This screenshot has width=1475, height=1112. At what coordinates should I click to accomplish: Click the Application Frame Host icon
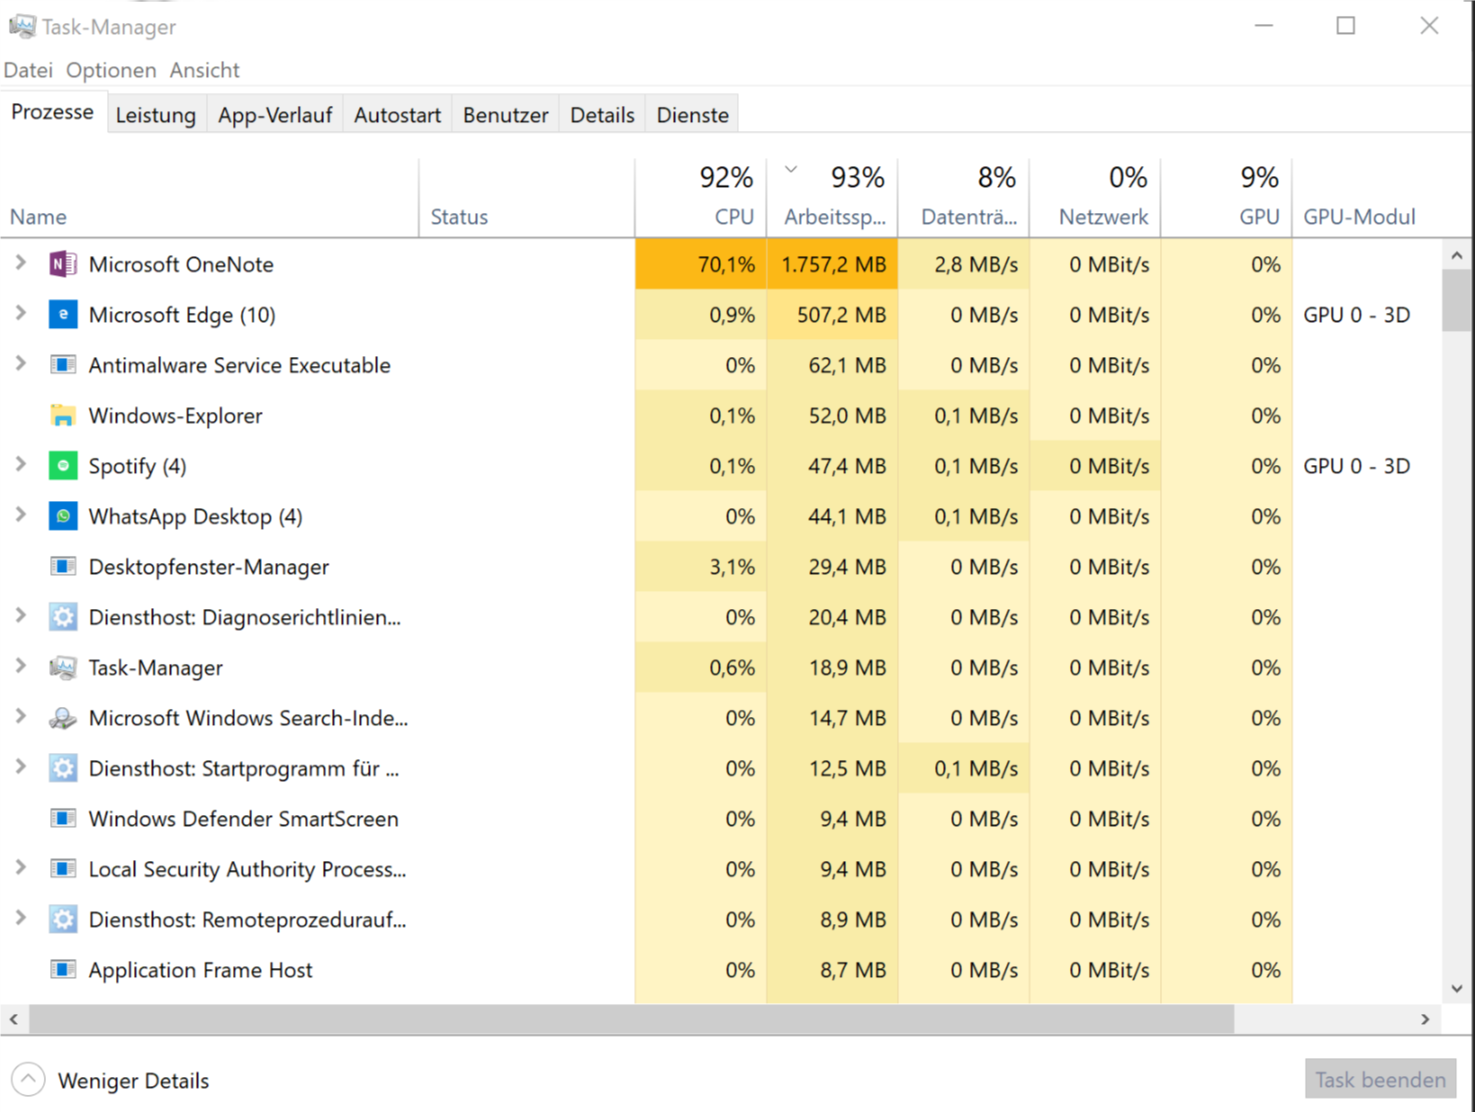(x=63, y=970)
